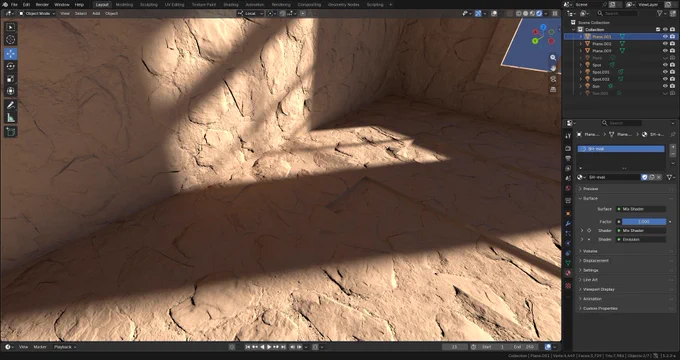Image resolution: width=680 pixels, height=360 pixels.
Task: Collapse the Surface panel
Action: point(625,198)
